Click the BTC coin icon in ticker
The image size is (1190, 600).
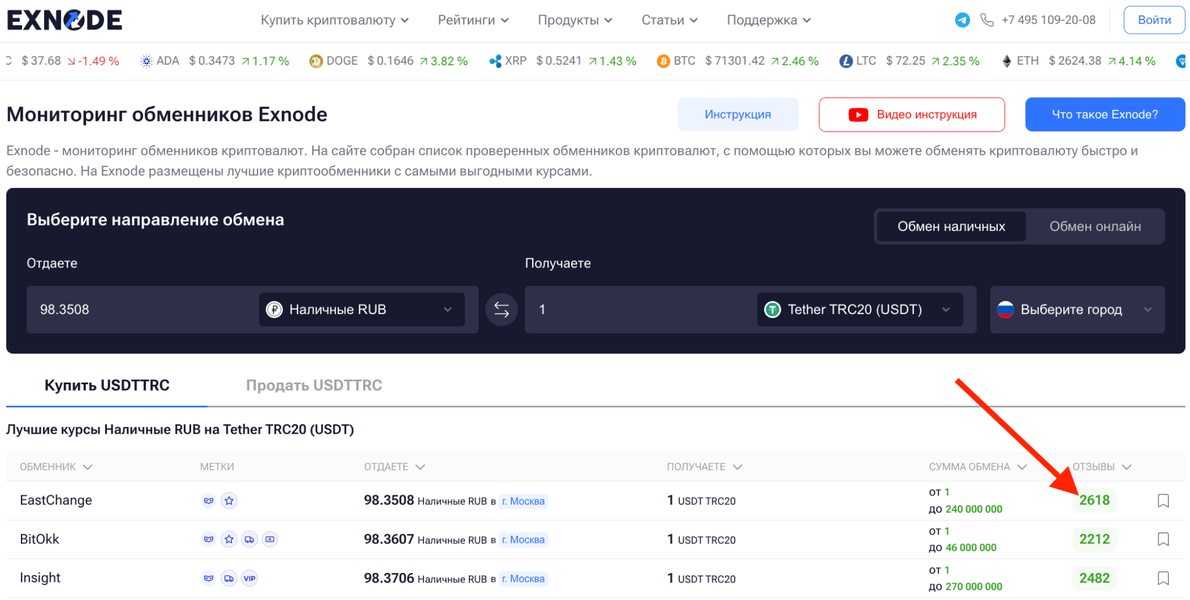pos(663,61)
